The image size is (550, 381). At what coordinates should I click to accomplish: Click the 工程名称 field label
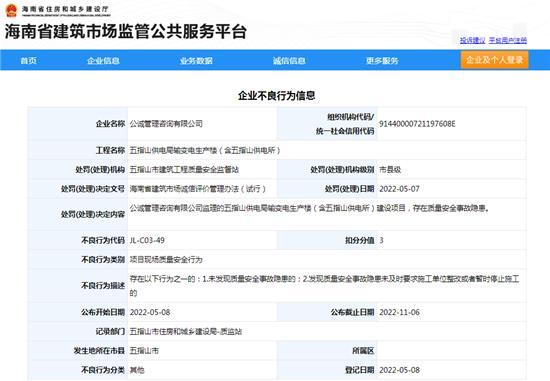pos(110,150)
